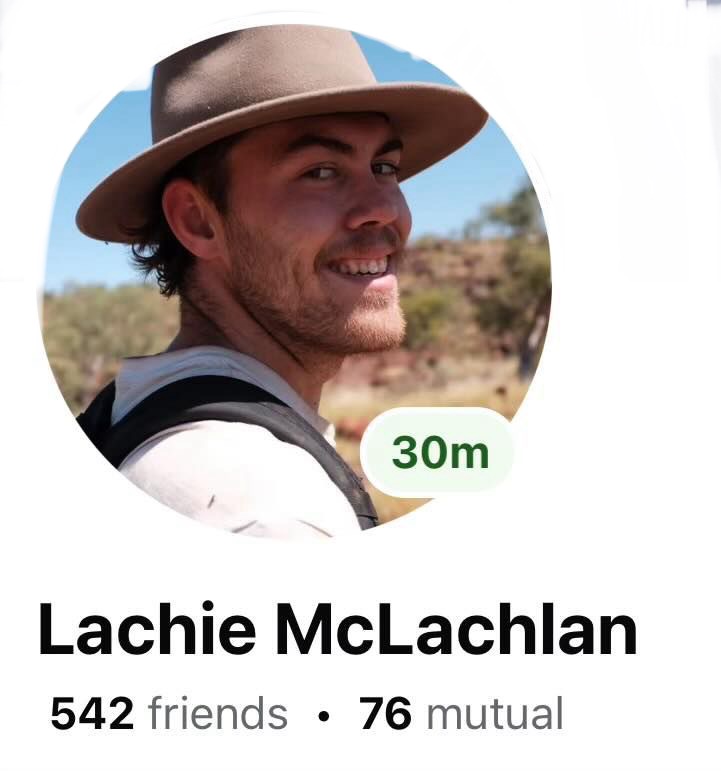Select the first name Lachie

pyautogui.click(x=148, y=630)
